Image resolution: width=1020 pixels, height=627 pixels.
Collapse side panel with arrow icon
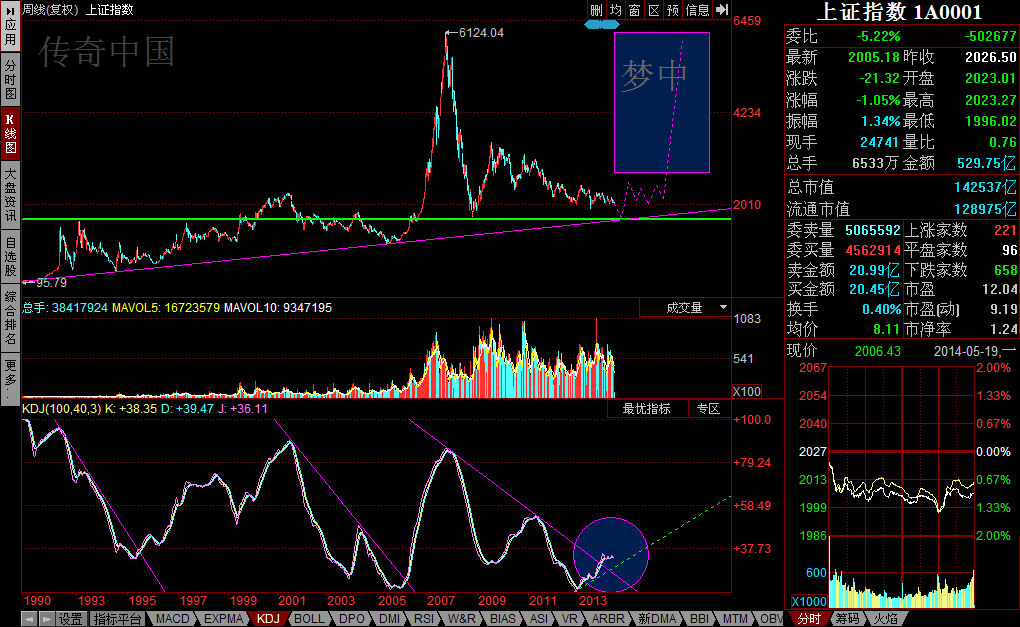(721, 10)
